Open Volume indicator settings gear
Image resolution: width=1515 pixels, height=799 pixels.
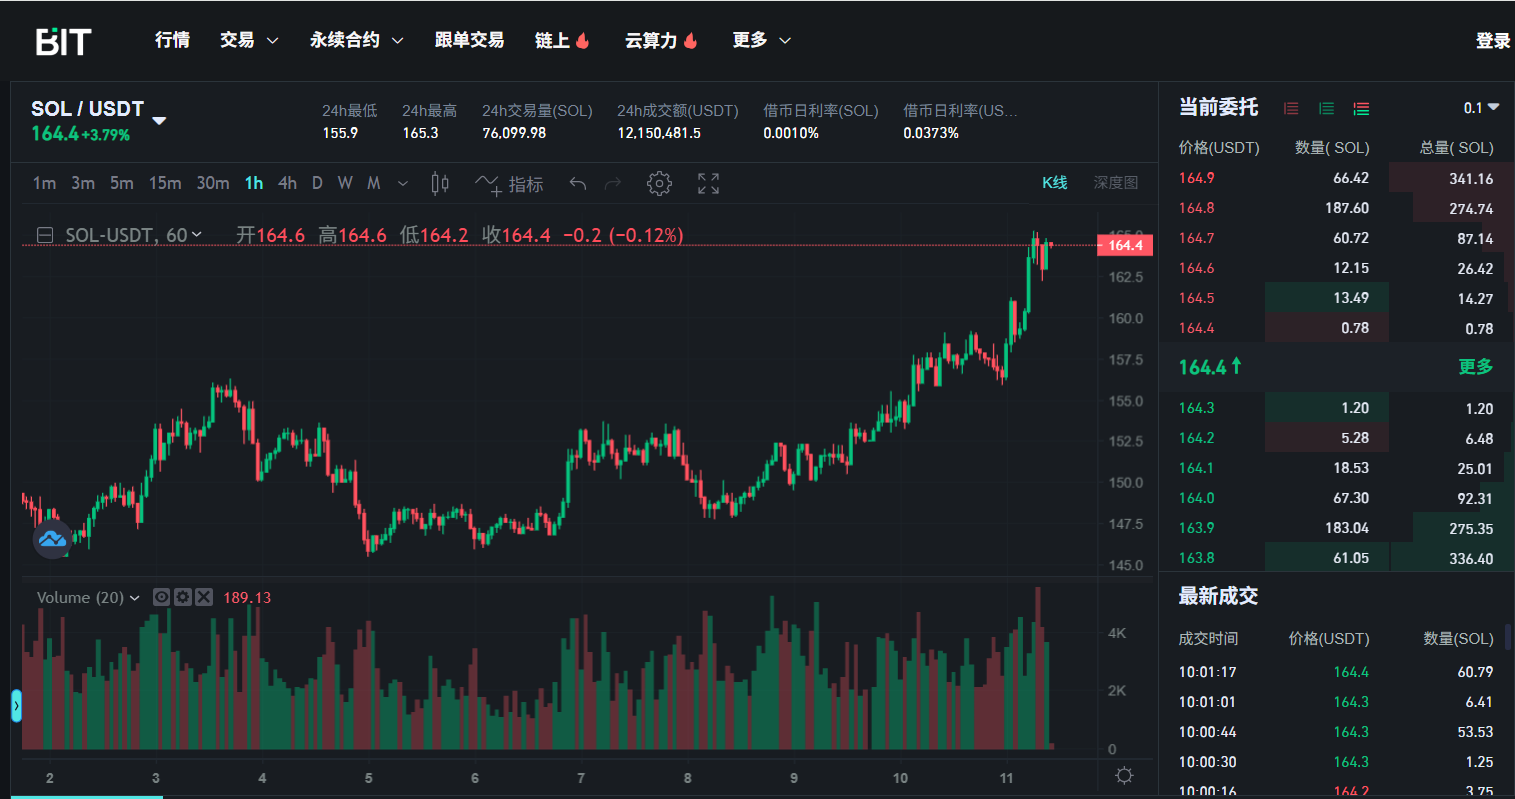click(183, 597)
